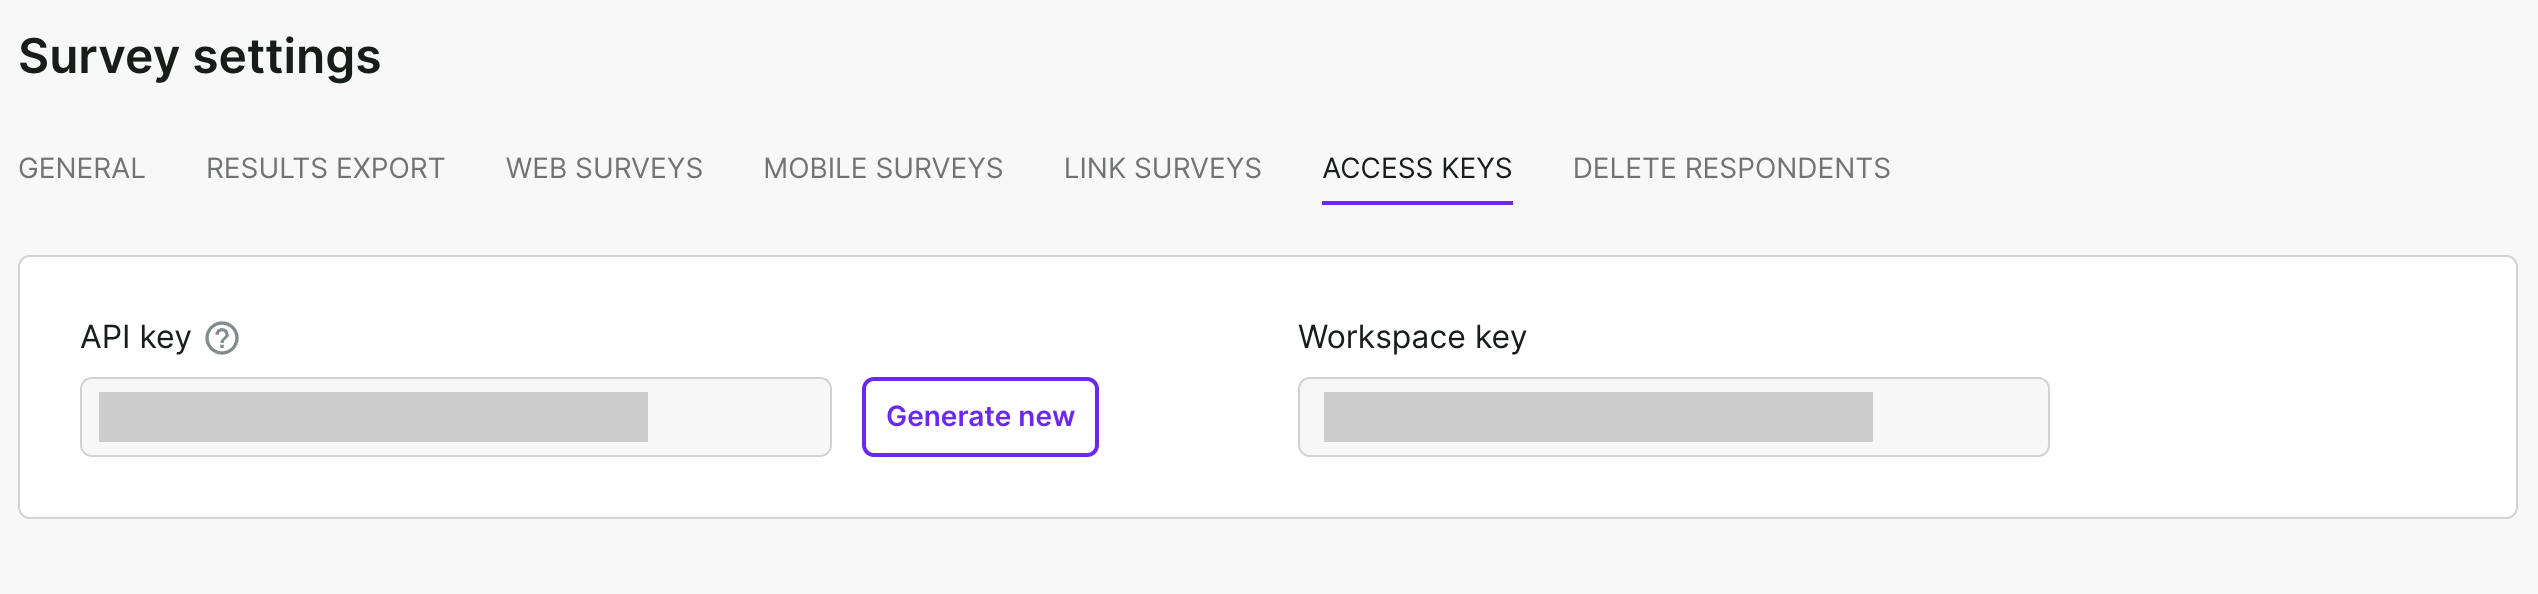Select the Access Keys tab
Image resolution: width=2538 pixels, height=594 pixels.
click(1416, 168)
